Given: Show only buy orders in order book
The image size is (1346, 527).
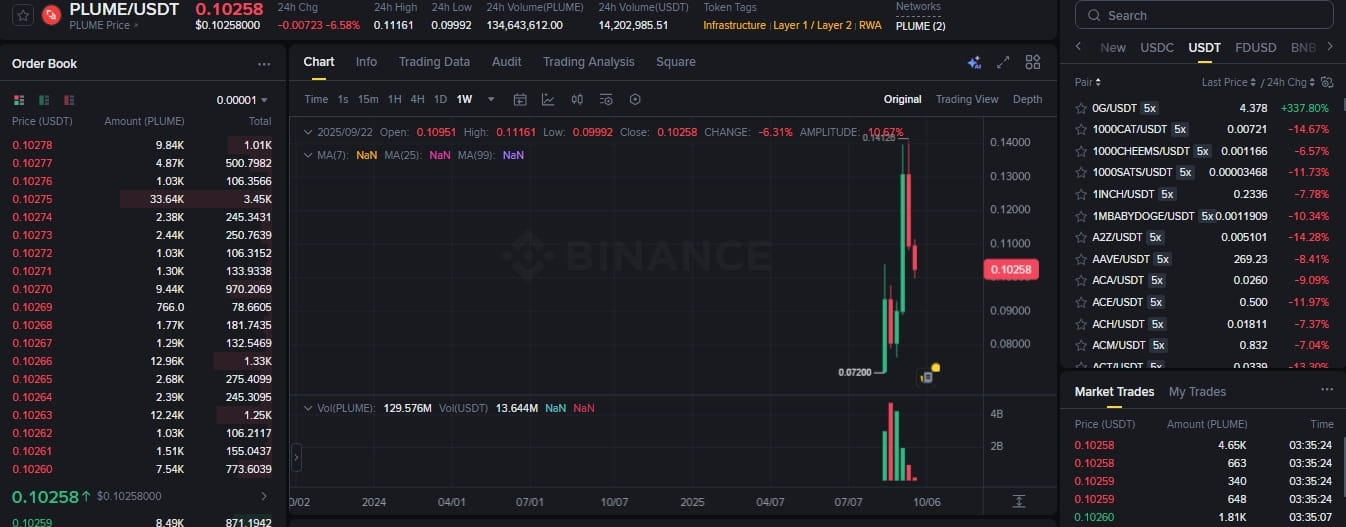Looking at the screenshot, I should [44, 100].
